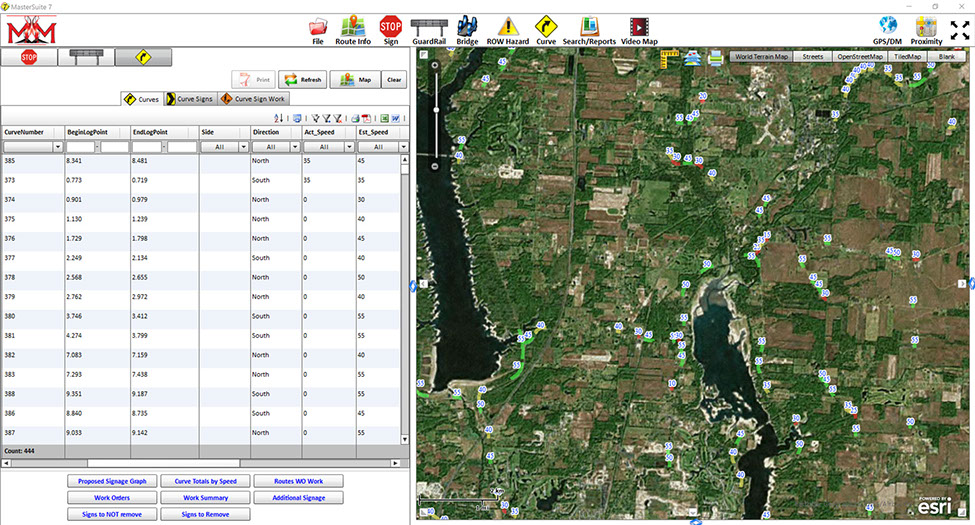The width and height of the screenshot is (975, 525).
Task: Click the Refresh button
Action: pyautogui.click(x=302, y=80)
